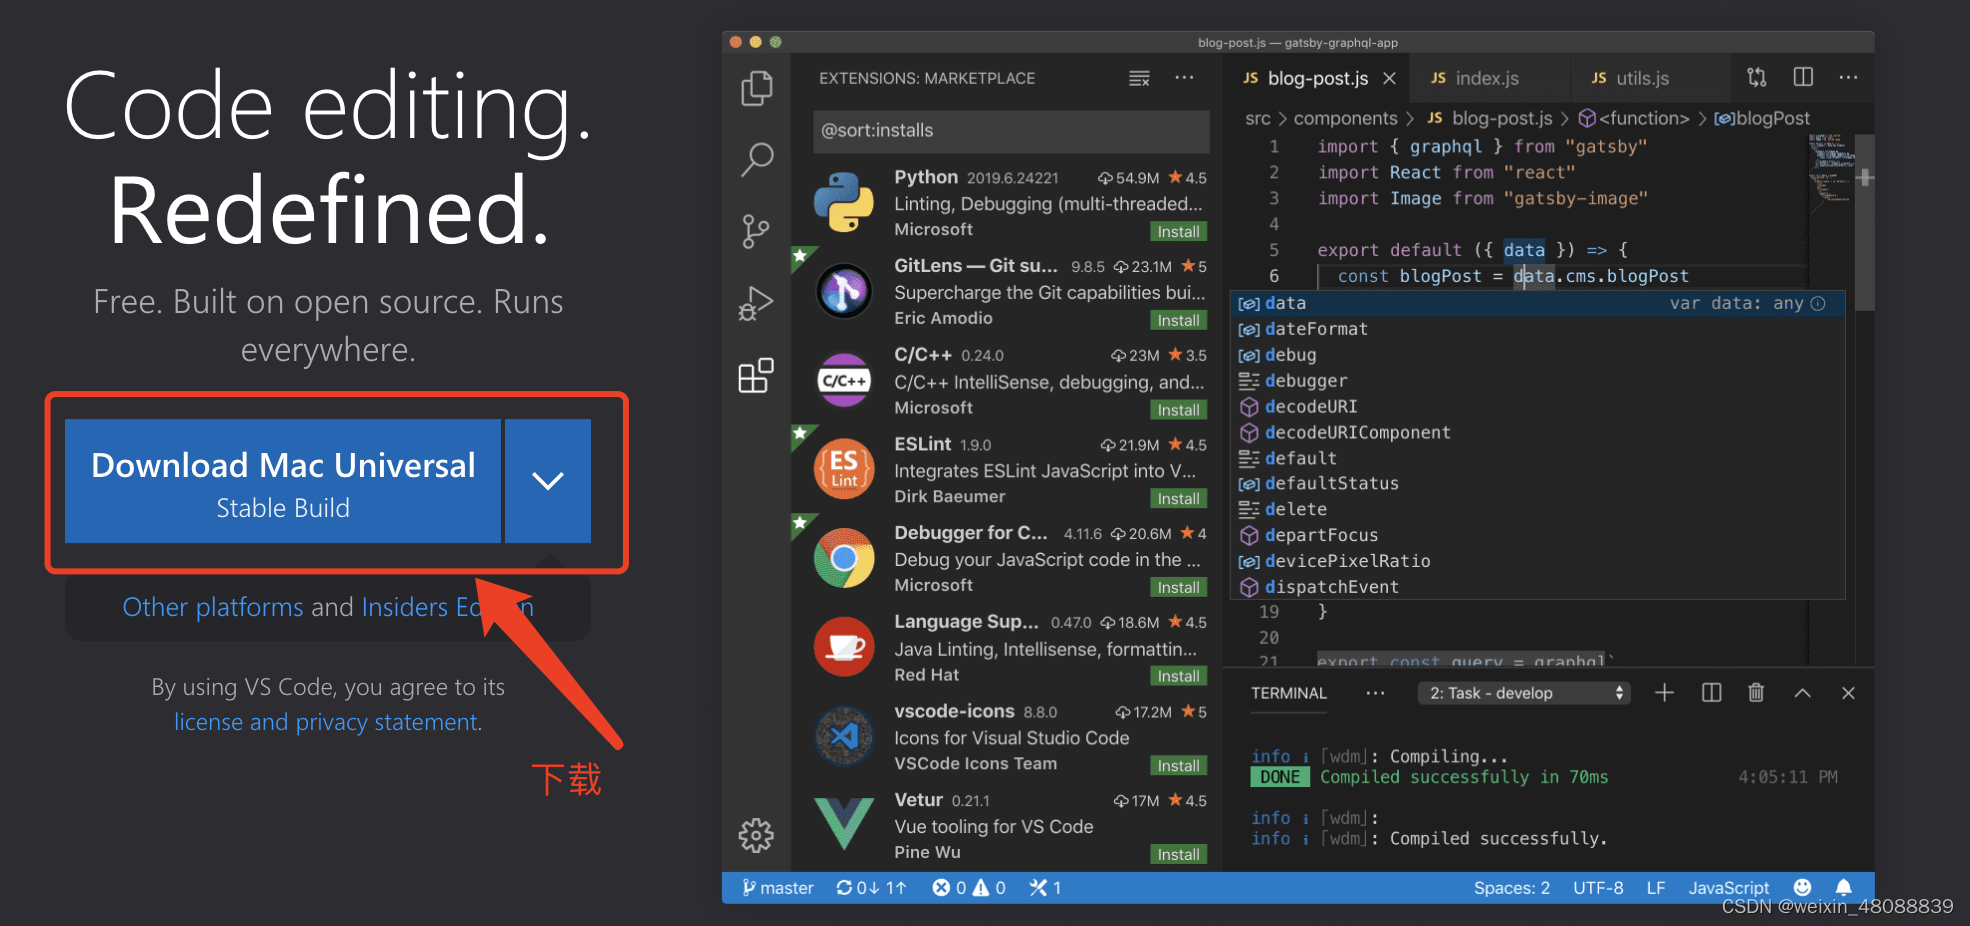Click info icon on data suggestion
This screenshot has height=926, width=1970.
tap(1818, 303)
